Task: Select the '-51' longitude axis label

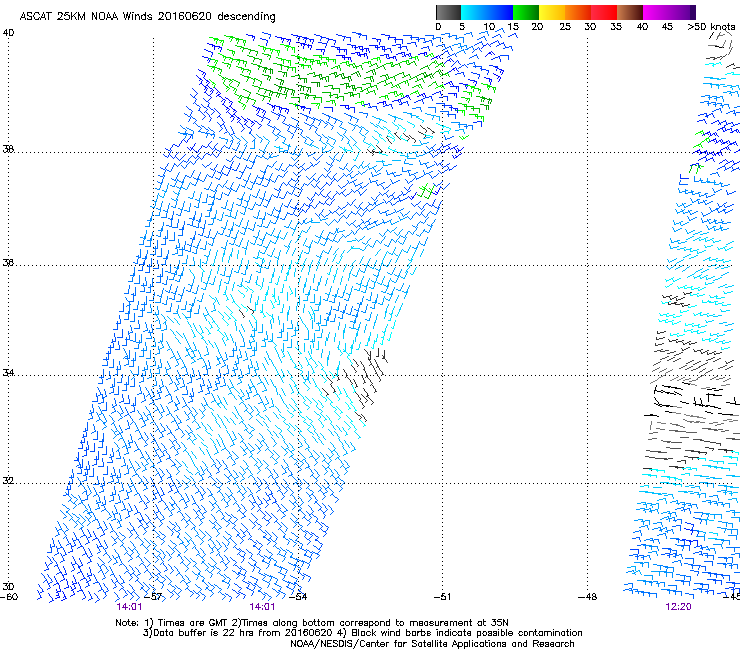Action: tap(442, 597)
